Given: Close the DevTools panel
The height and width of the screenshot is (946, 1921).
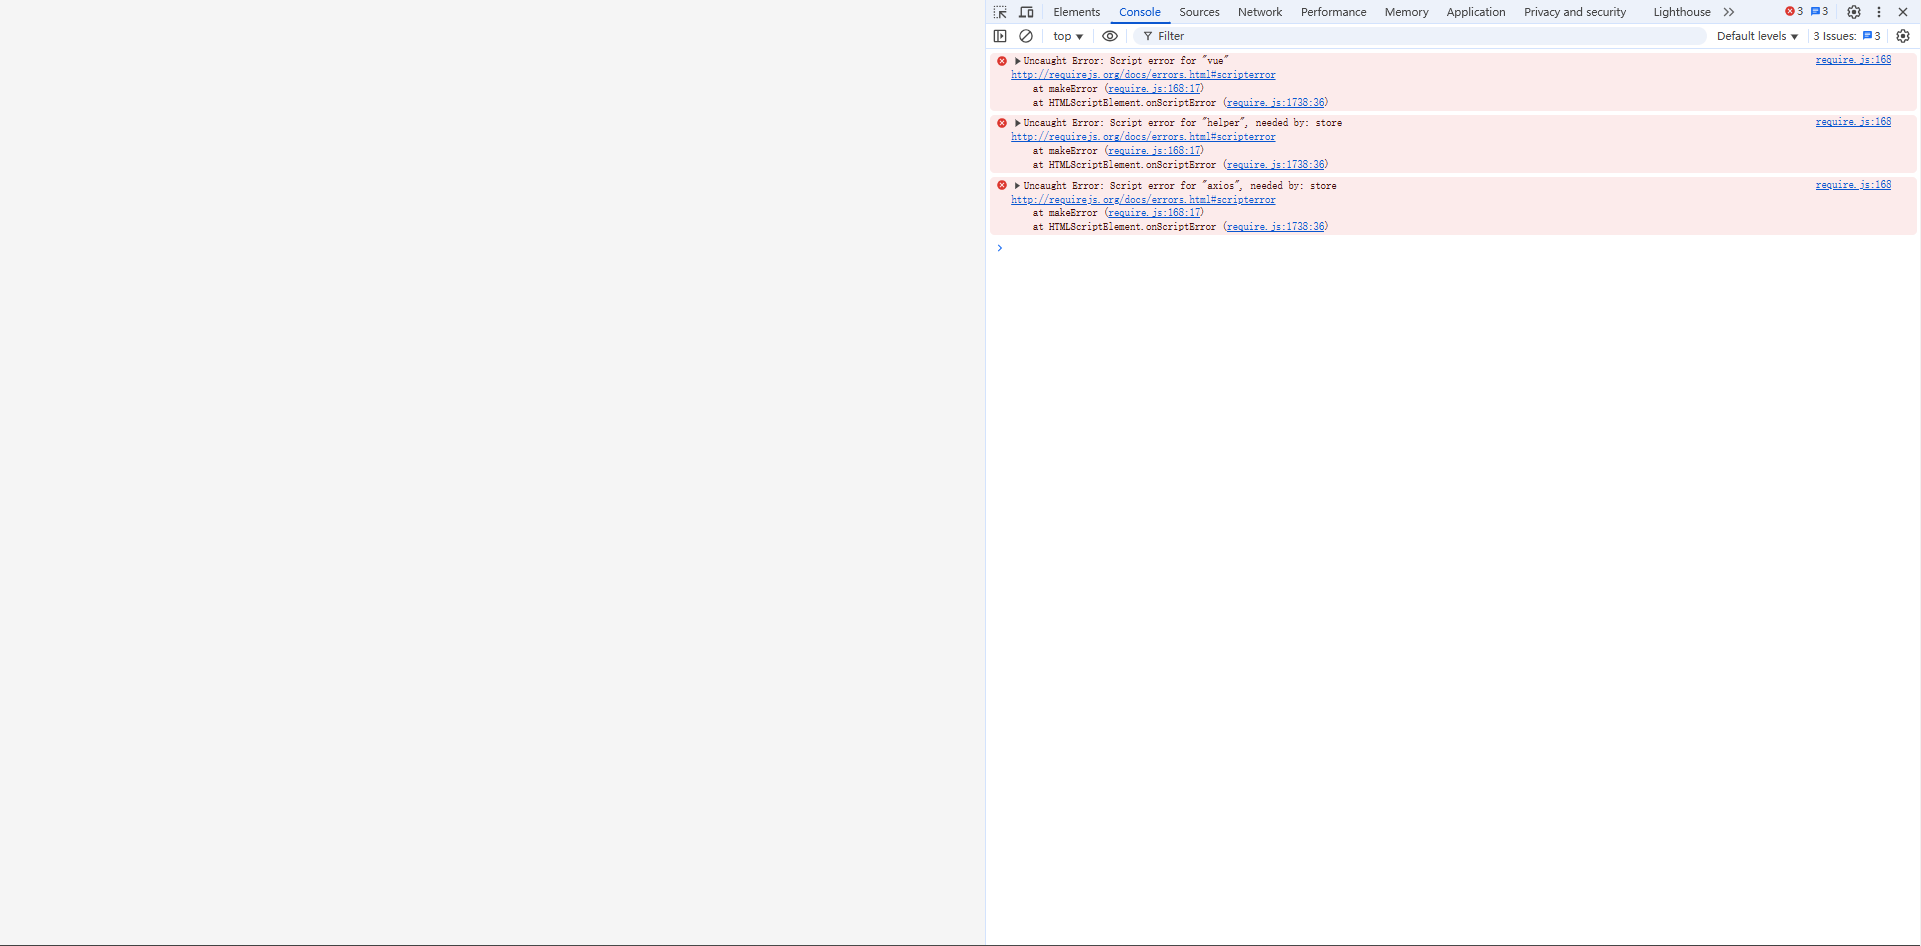Looking at the screenshot, I should tap(1903, 12).
